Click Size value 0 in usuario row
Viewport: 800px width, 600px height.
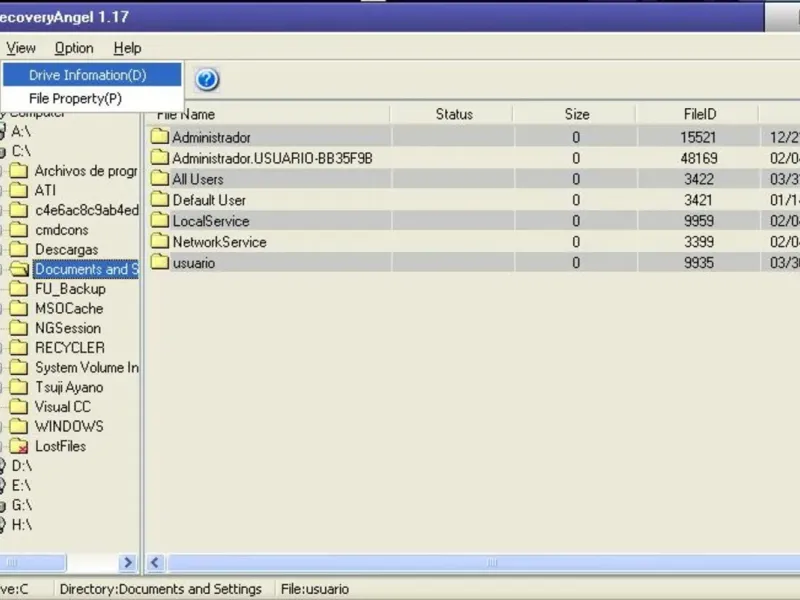576,263
